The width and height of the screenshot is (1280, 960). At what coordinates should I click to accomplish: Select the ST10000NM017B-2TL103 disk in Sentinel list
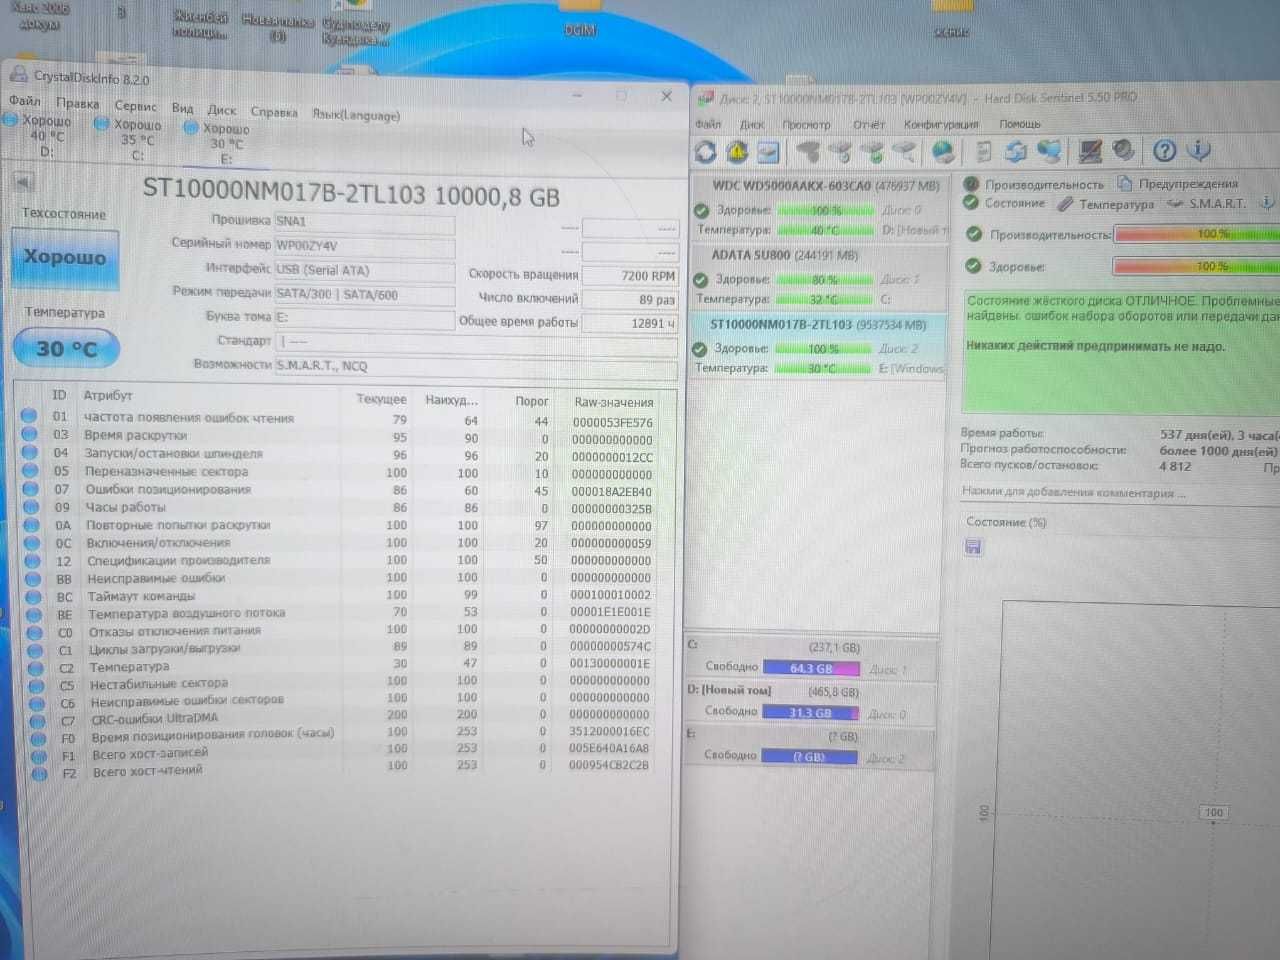point(818,347)
